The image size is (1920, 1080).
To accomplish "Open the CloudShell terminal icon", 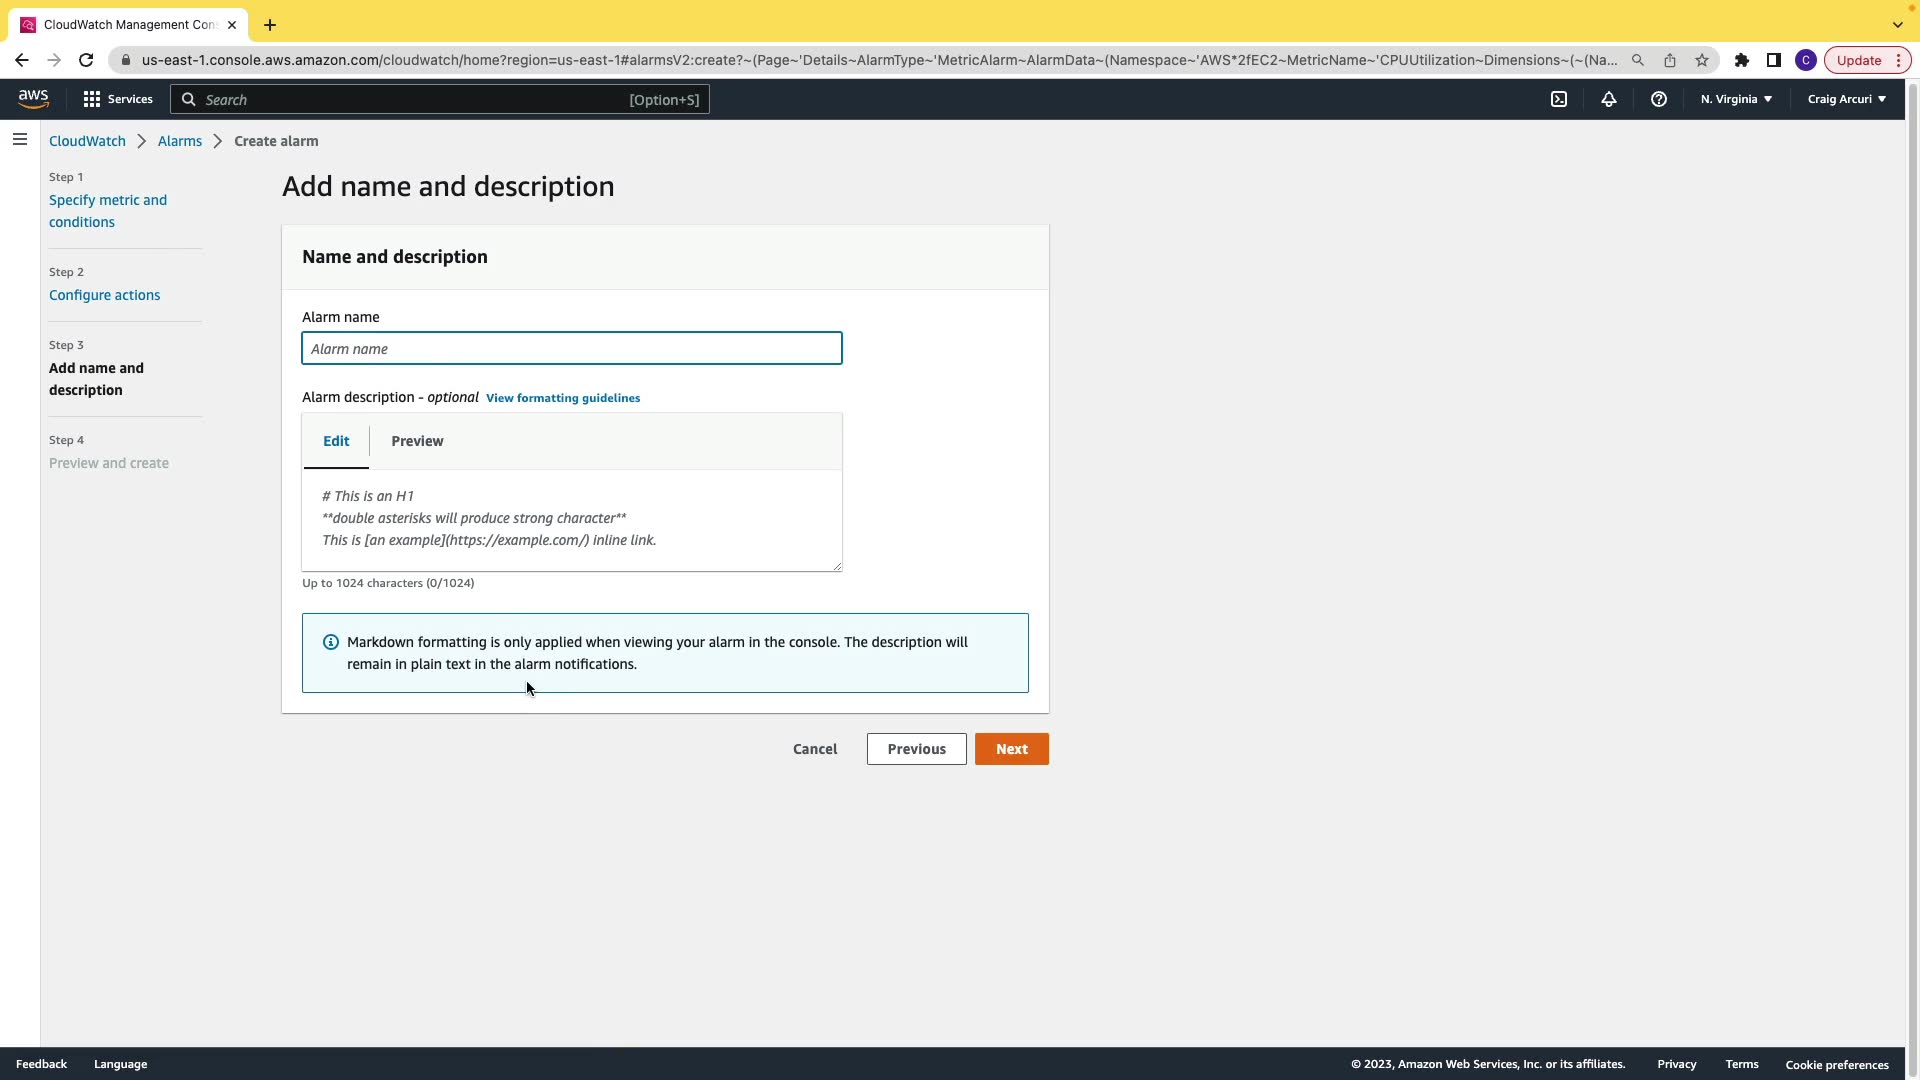I will (1558, 99).
